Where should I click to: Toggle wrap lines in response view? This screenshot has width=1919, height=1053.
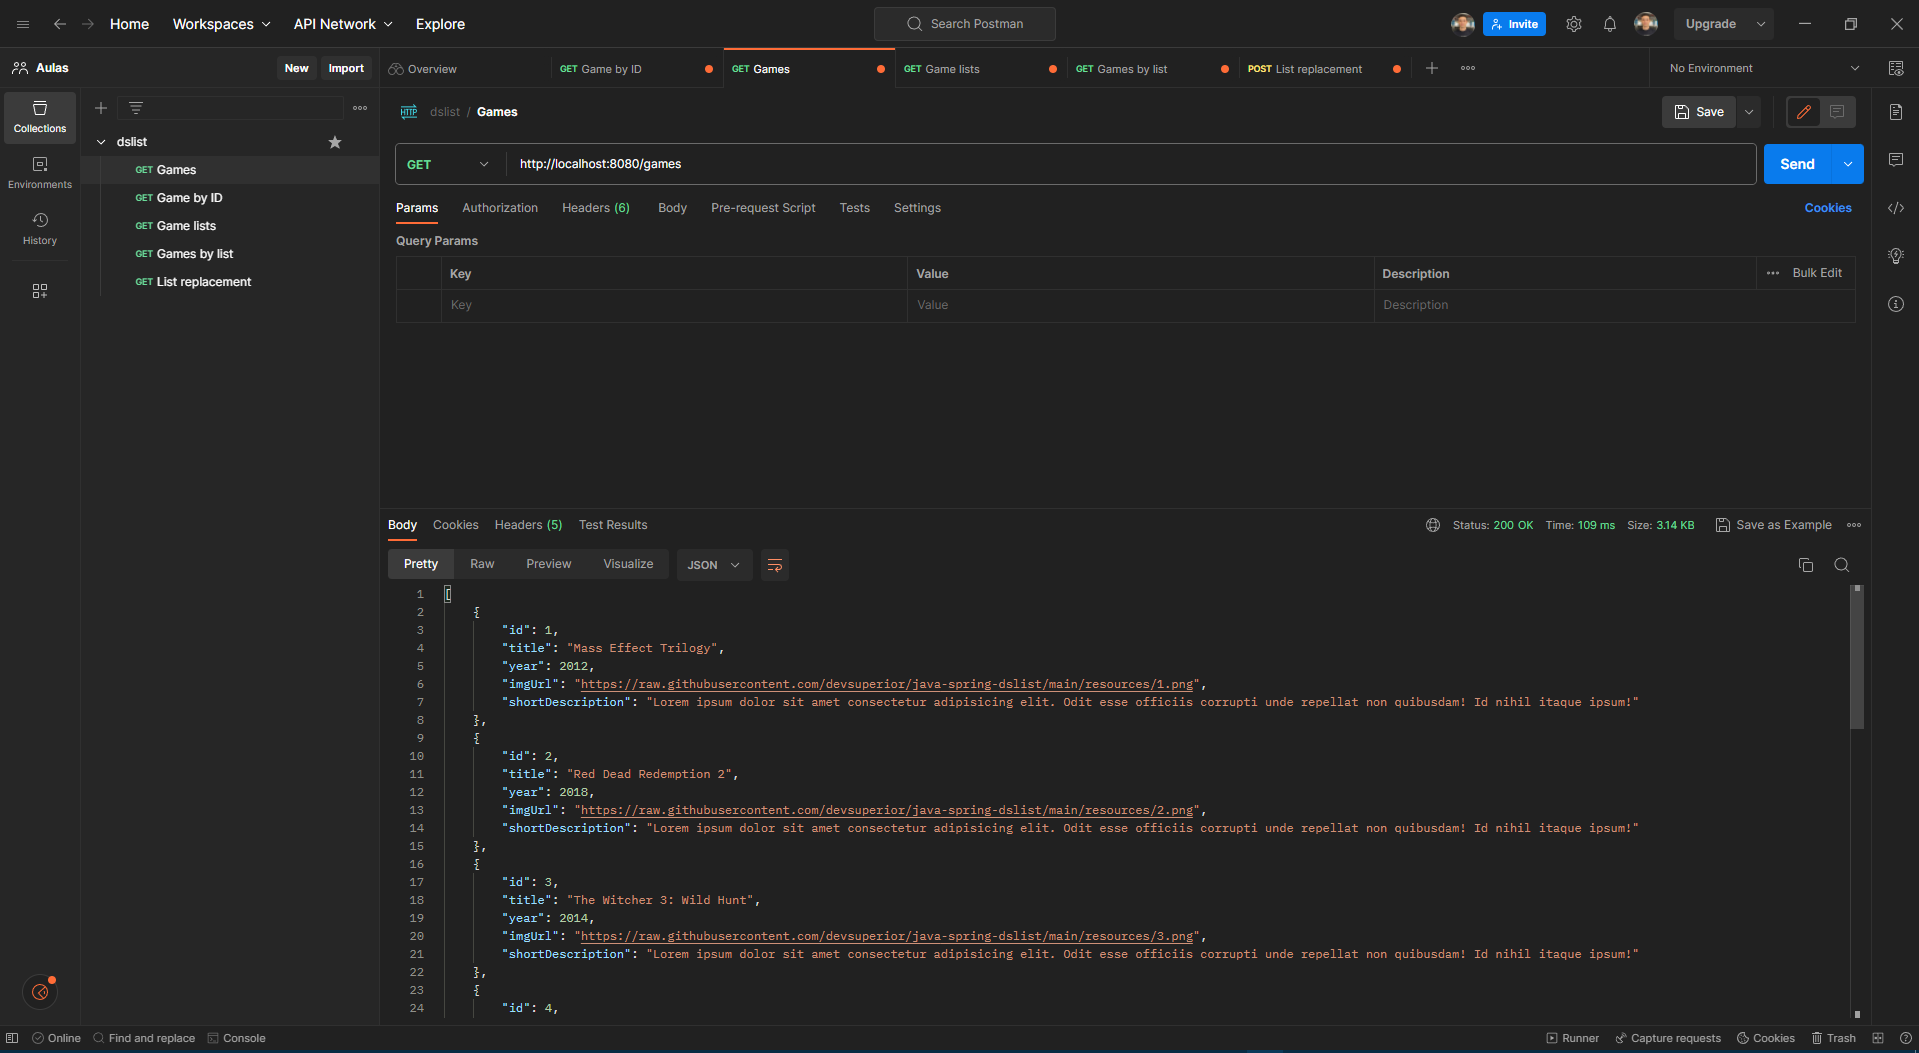click(x=775, y=565)
